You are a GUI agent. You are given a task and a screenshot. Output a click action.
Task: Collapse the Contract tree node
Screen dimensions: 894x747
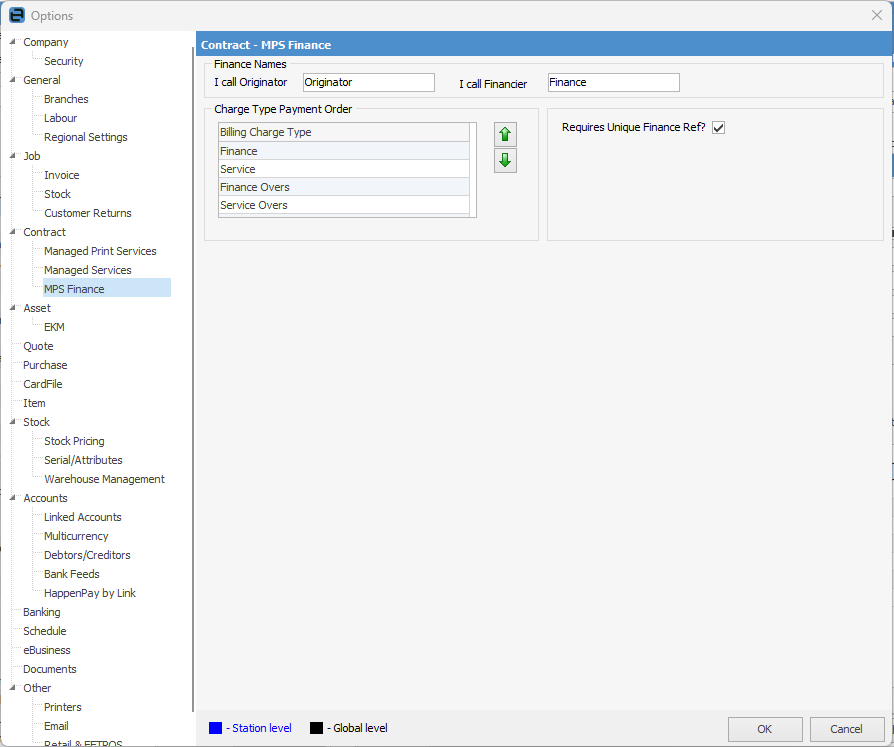pos(13,232)
